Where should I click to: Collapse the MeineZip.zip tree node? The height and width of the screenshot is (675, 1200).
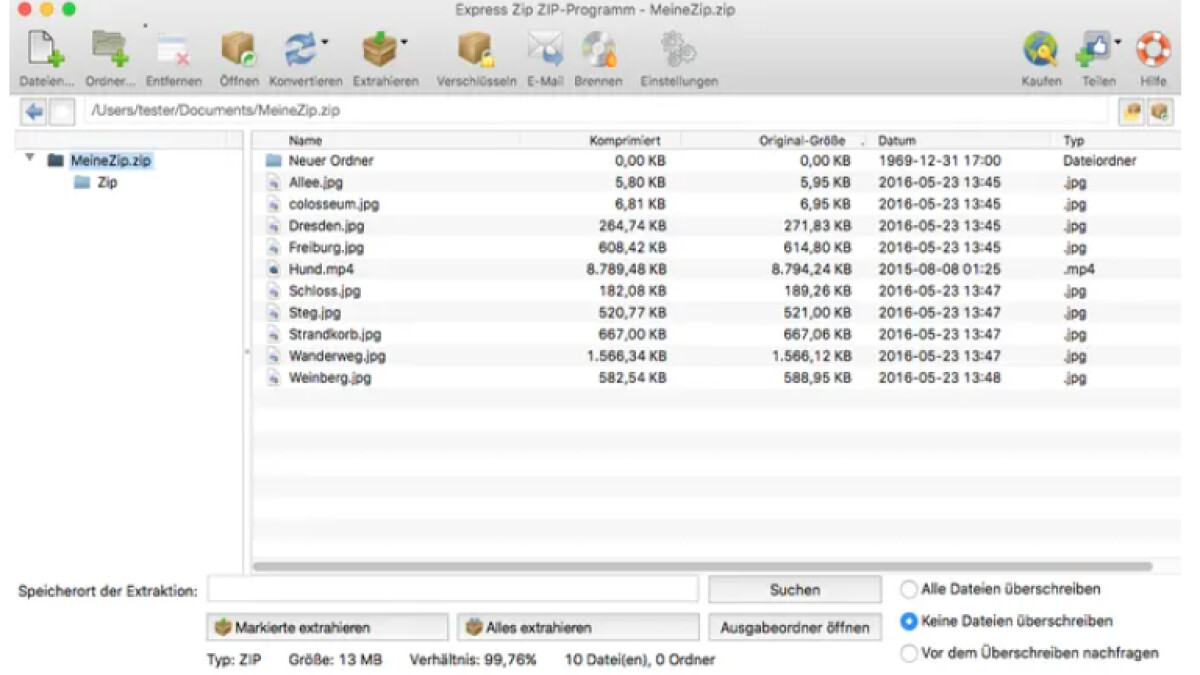coord(30,159)
